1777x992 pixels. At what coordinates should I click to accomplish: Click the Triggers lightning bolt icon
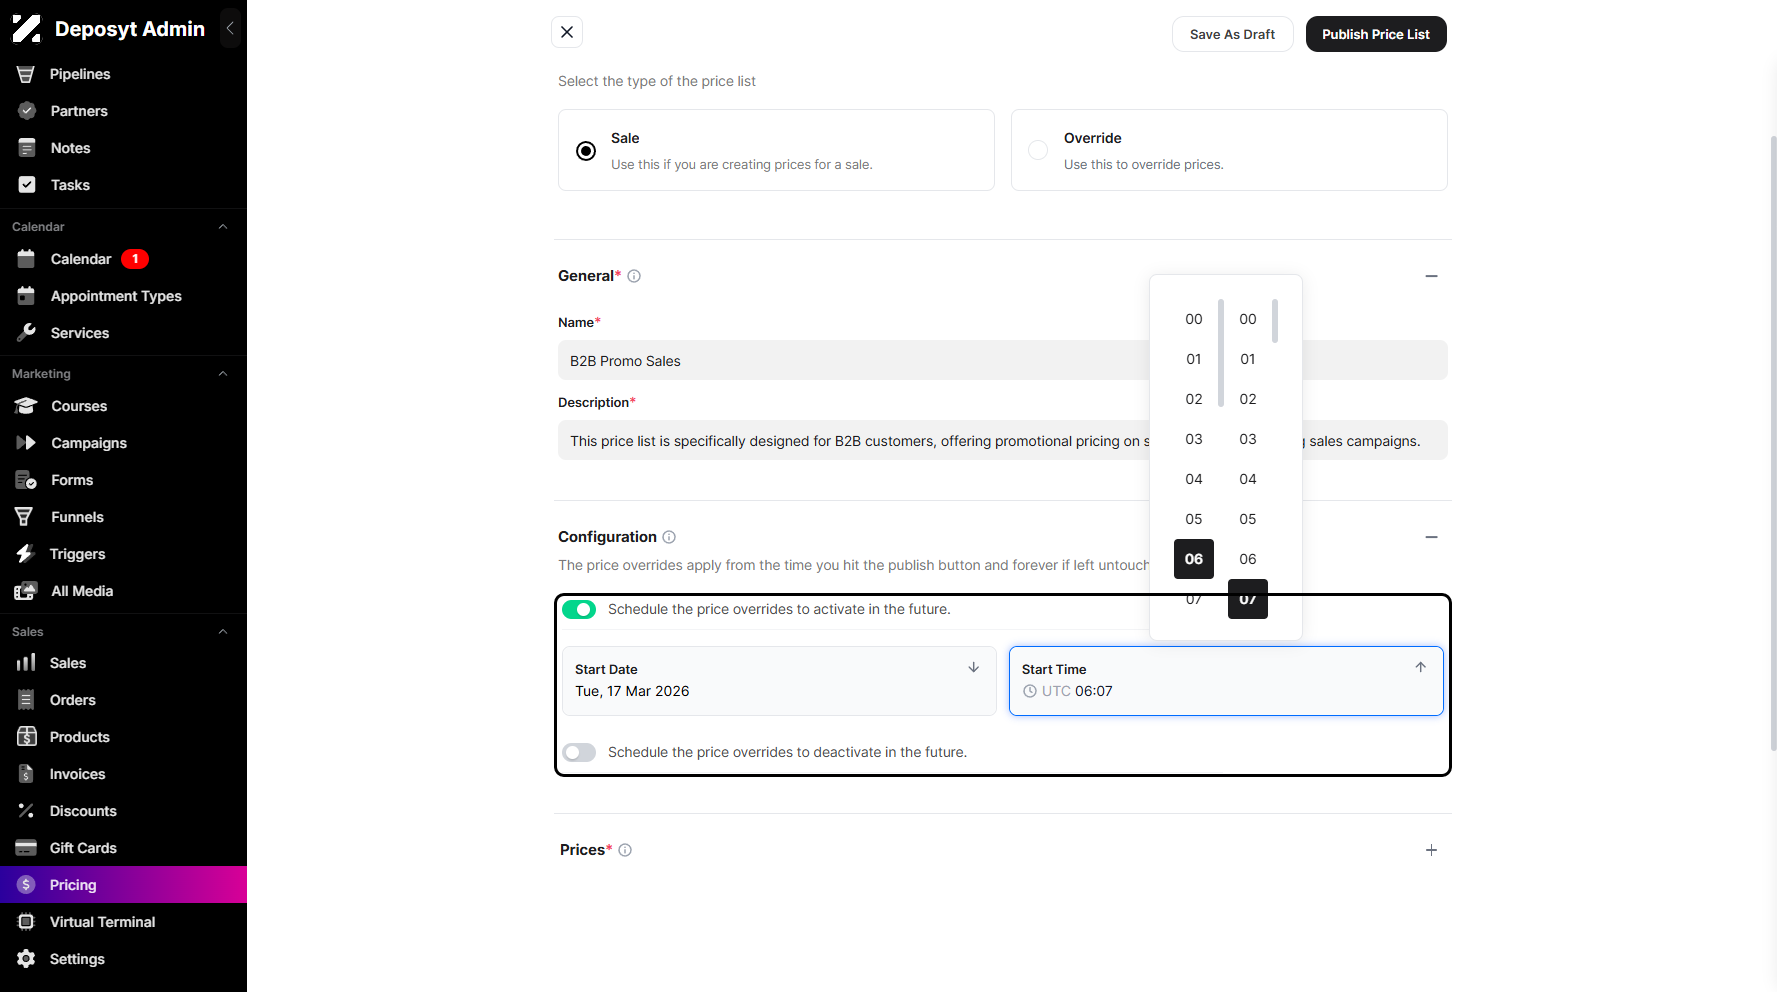(x=25, y=554)
